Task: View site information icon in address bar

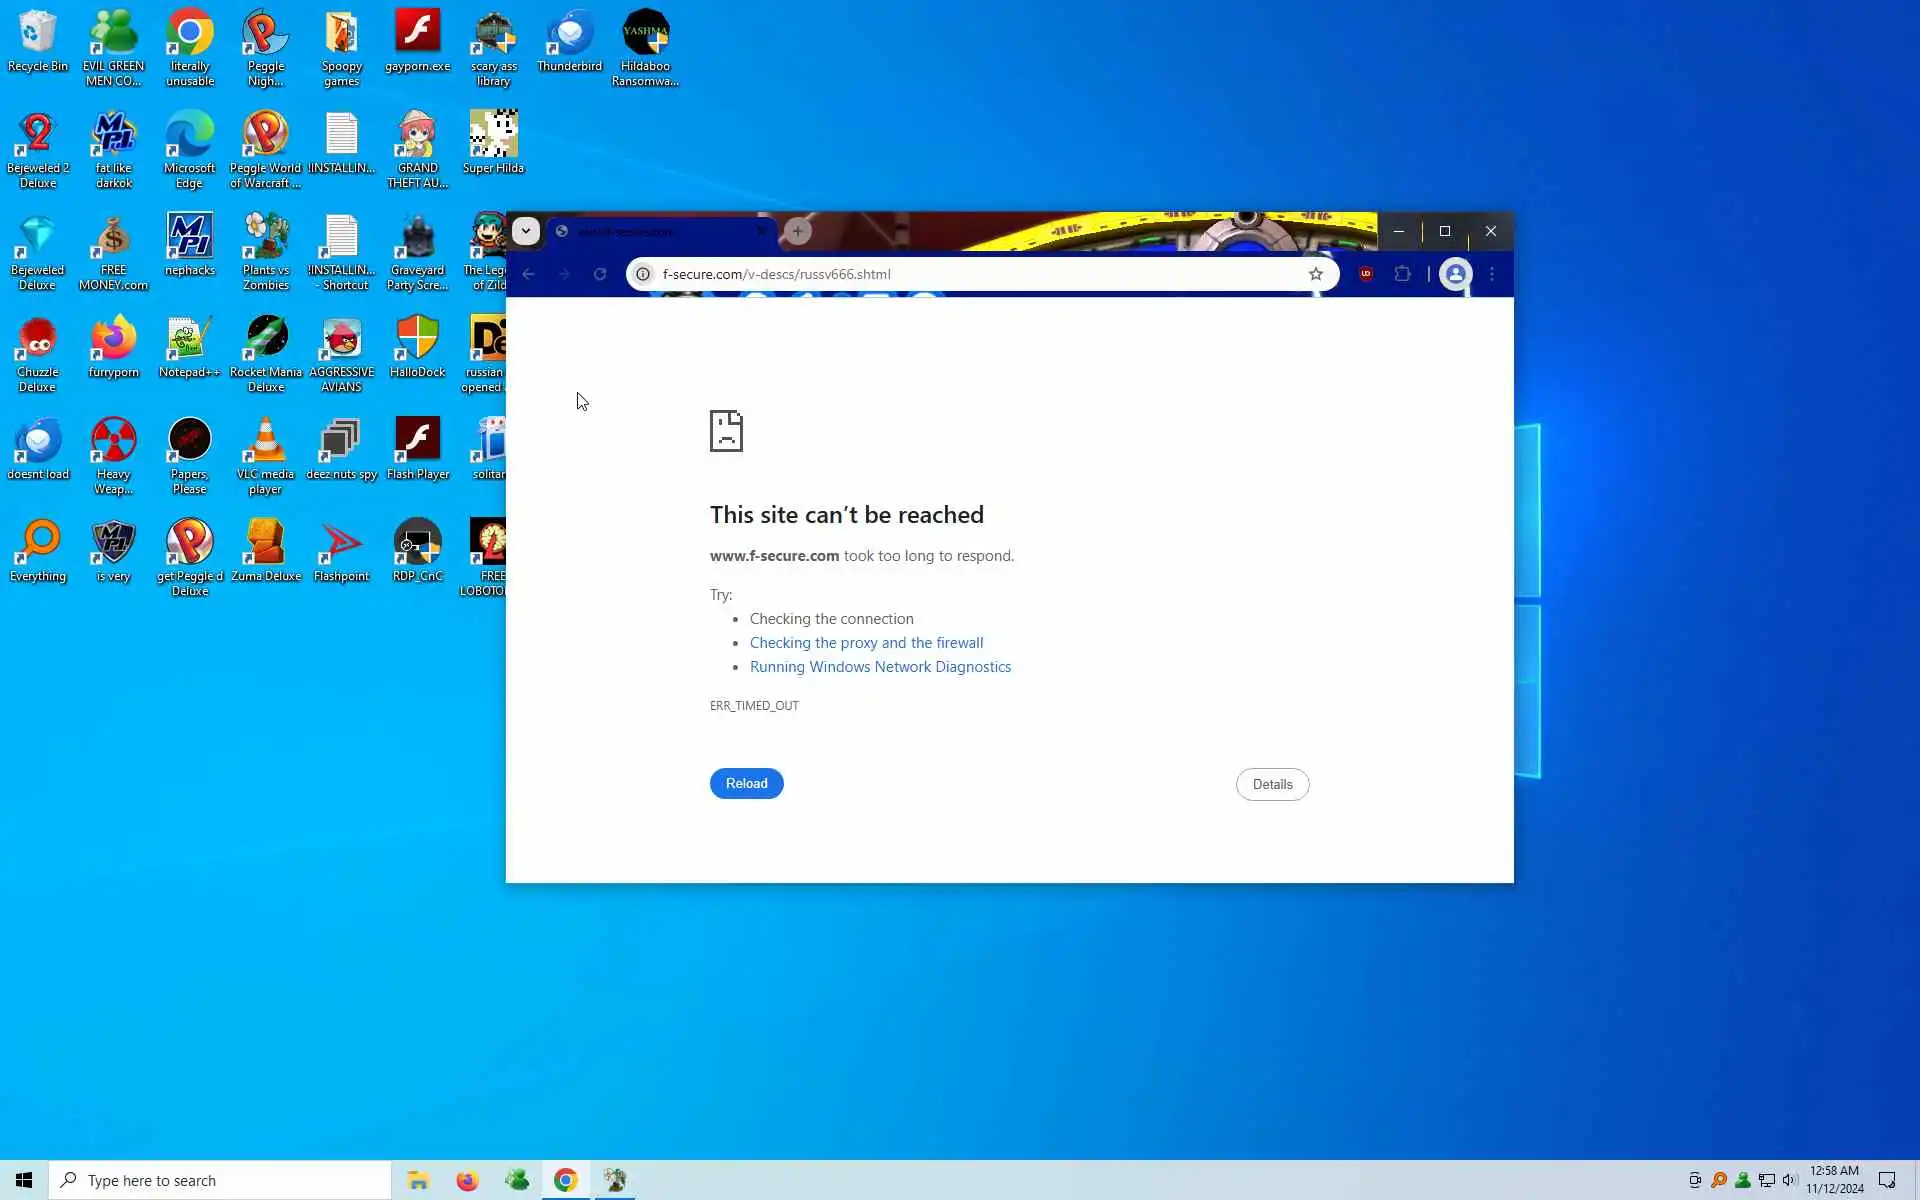Action: point(643,274)
